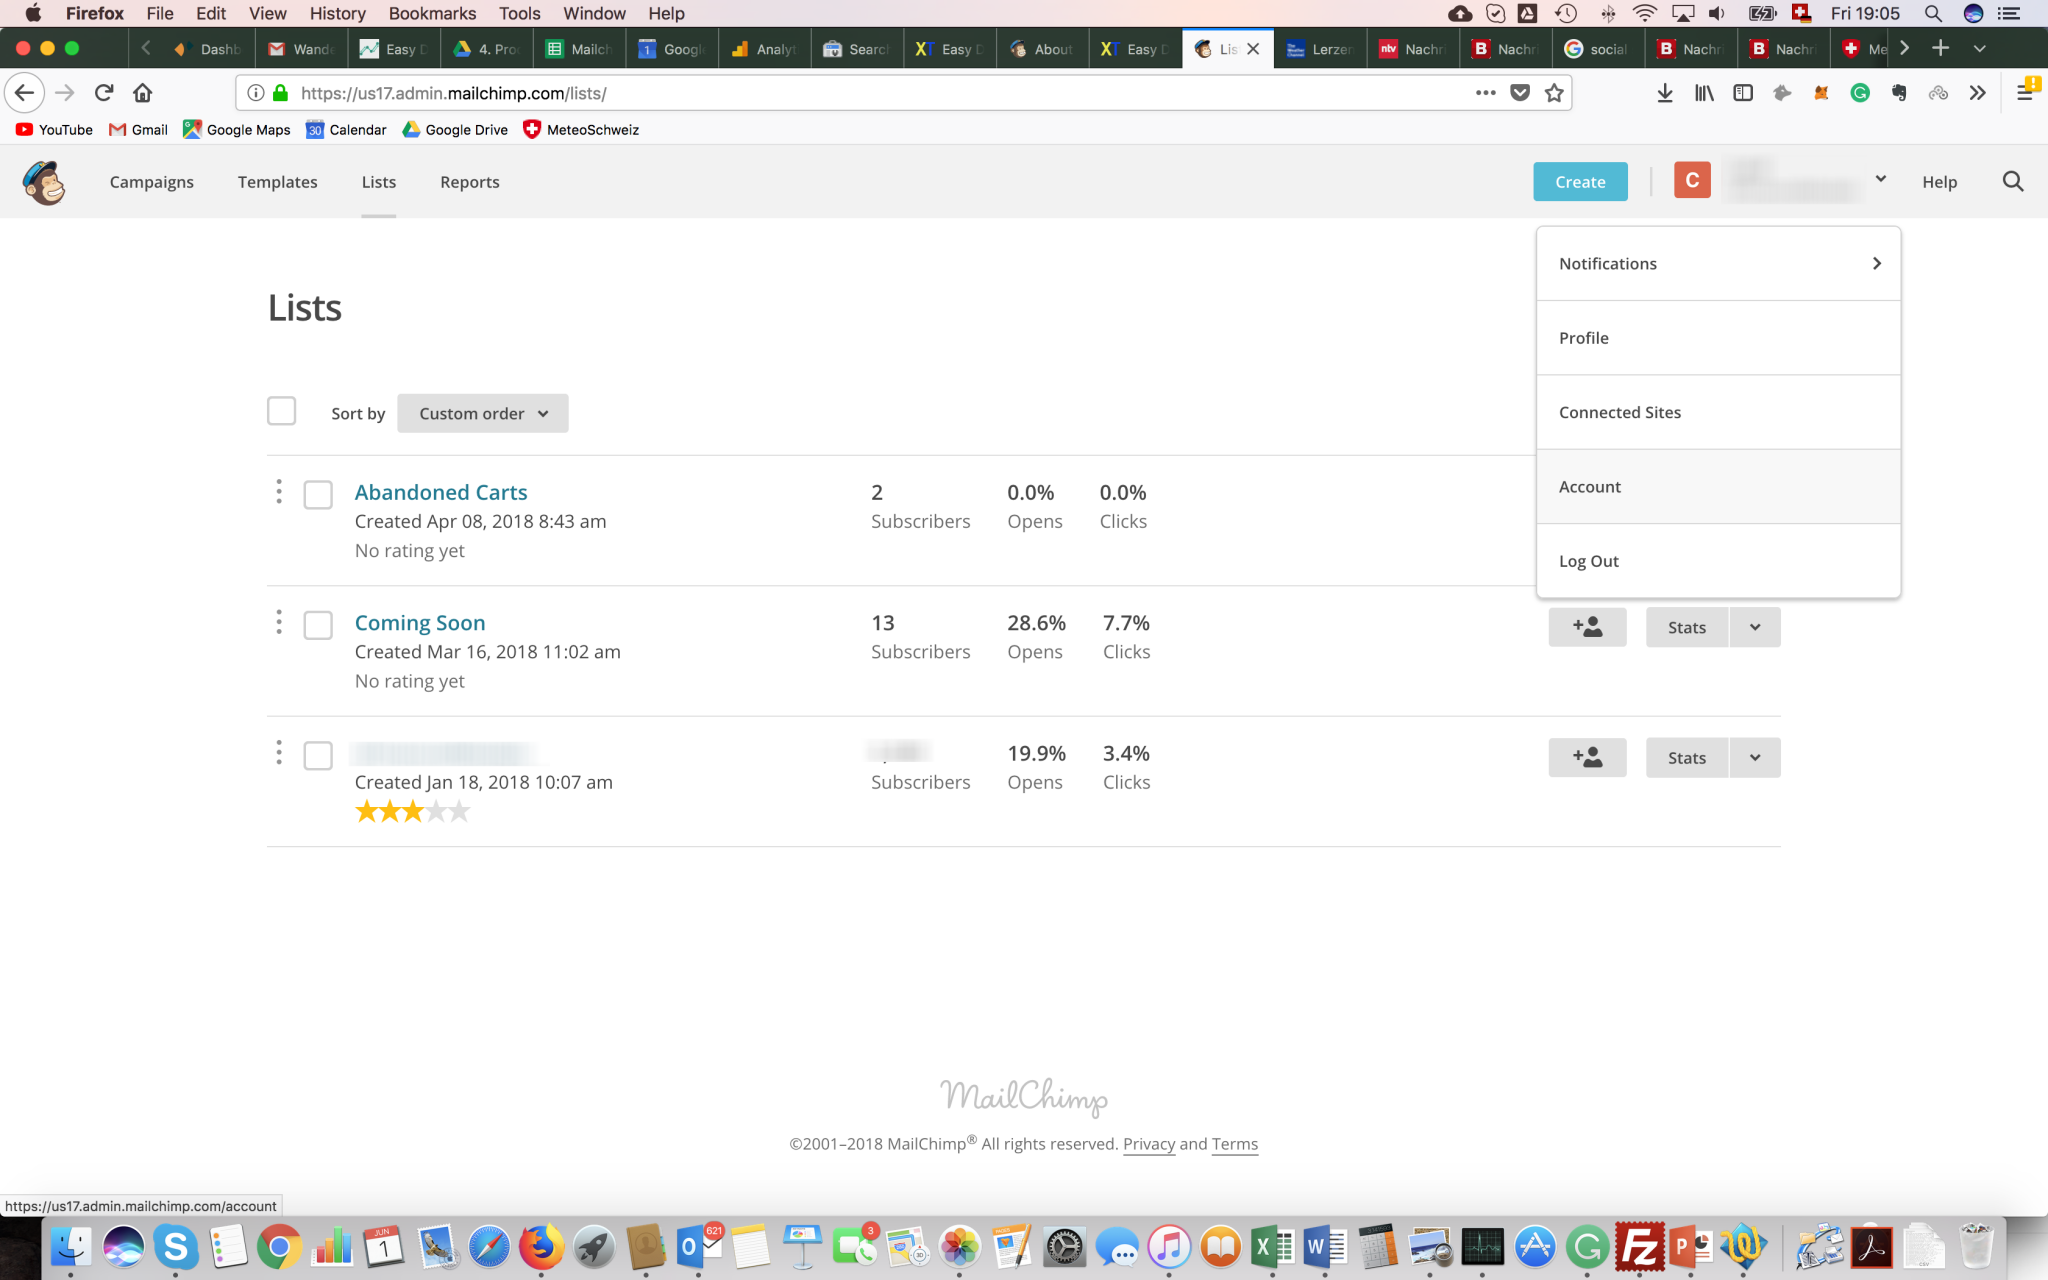
Task: Open three-dot handle for Abandoned Carts list
Action: click(x=279, y=492)
